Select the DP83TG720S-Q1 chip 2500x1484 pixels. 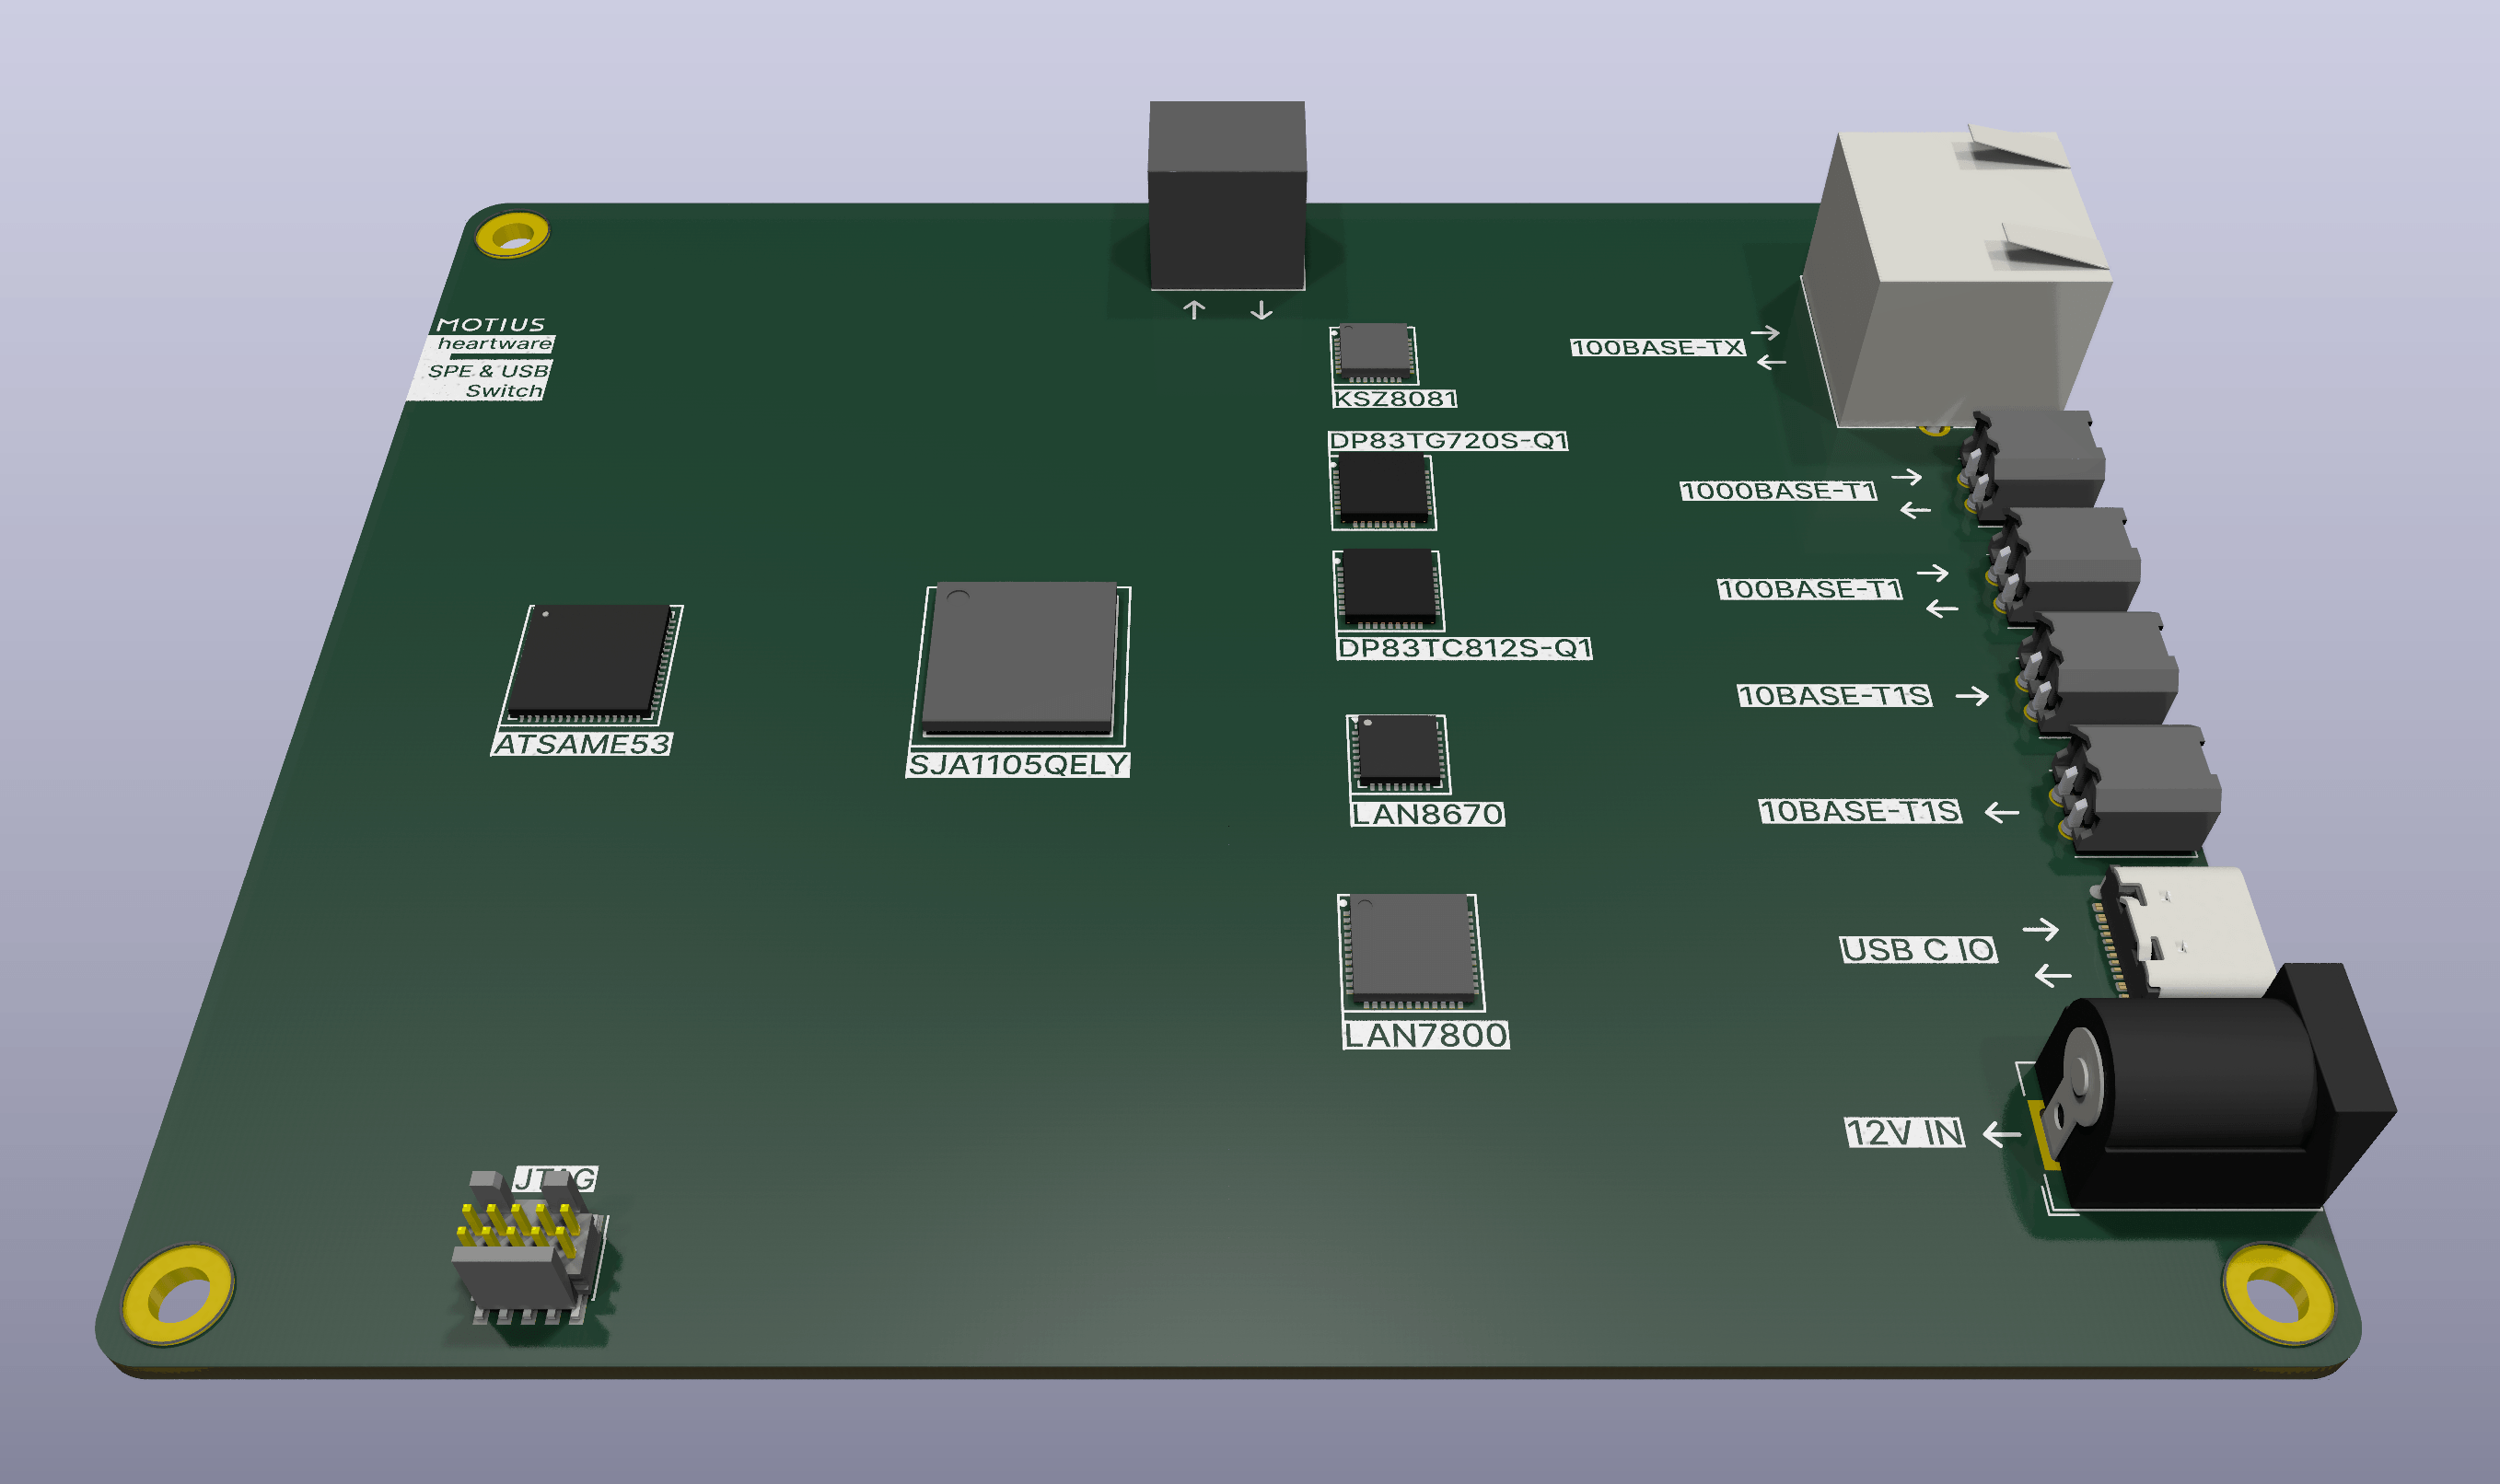(x=1382, y=487)
